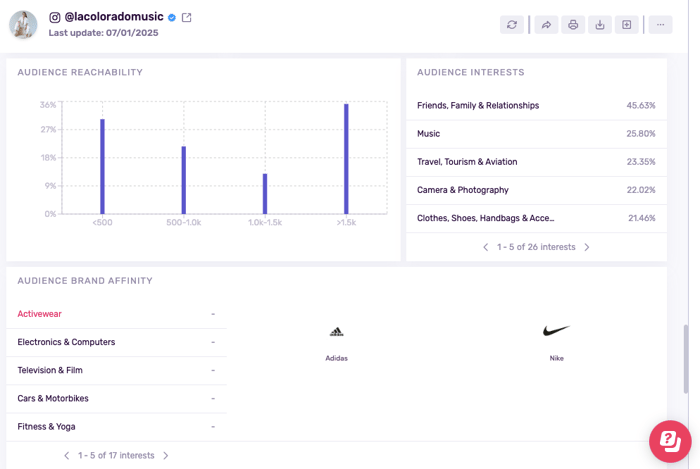Click the Adidas brand logo

[x=336, y=332]
